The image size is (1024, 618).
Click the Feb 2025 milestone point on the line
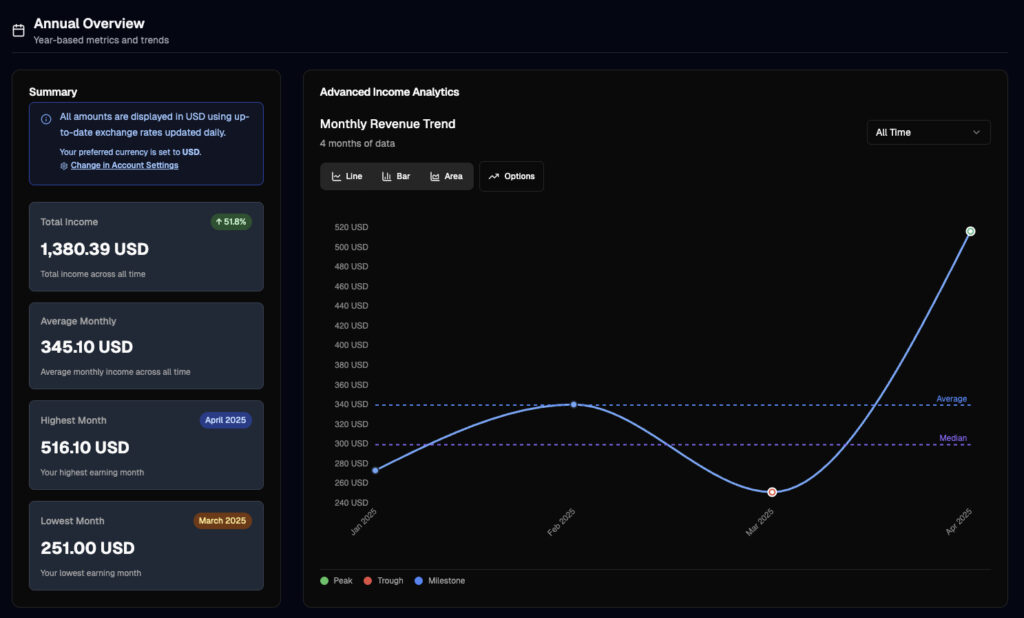coord(573,404)
